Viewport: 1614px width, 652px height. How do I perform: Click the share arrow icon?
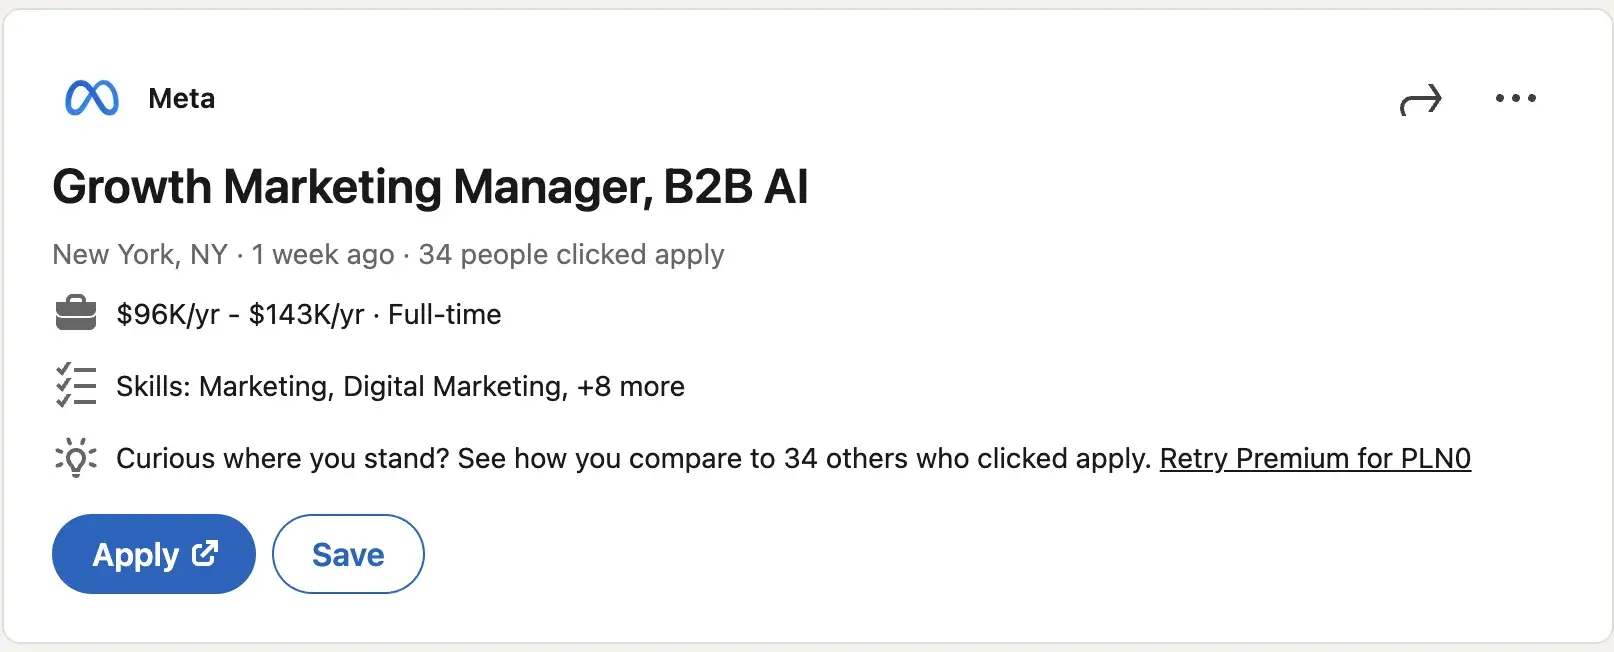1421,99
